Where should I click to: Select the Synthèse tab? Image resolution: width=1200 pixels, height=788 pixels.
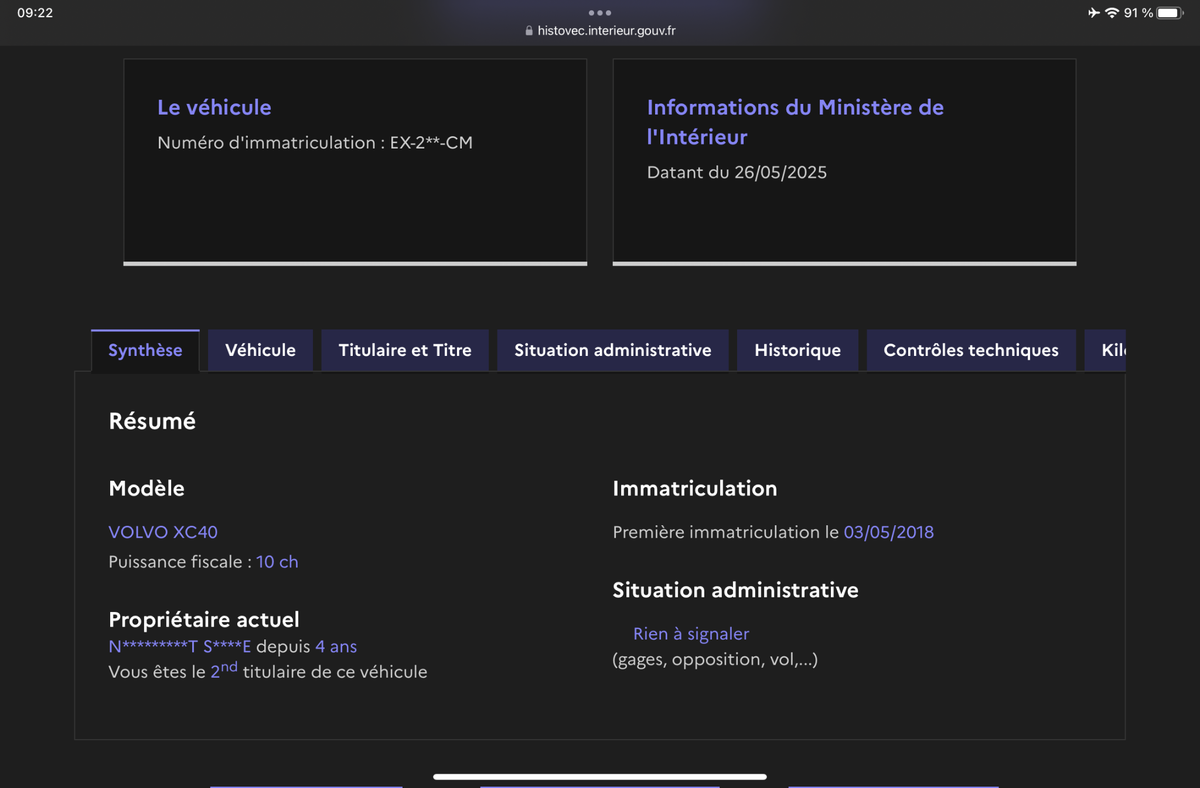click(x=145, y=350)
